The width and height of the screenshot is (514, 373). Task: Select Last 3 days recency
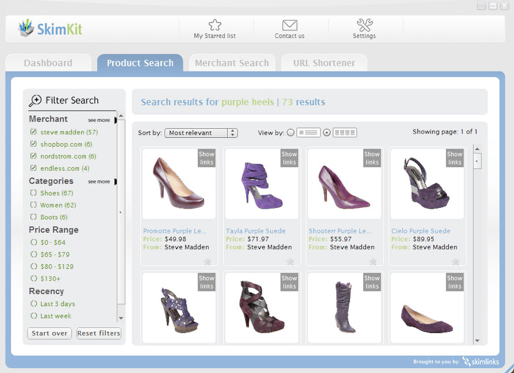(34, 304)
